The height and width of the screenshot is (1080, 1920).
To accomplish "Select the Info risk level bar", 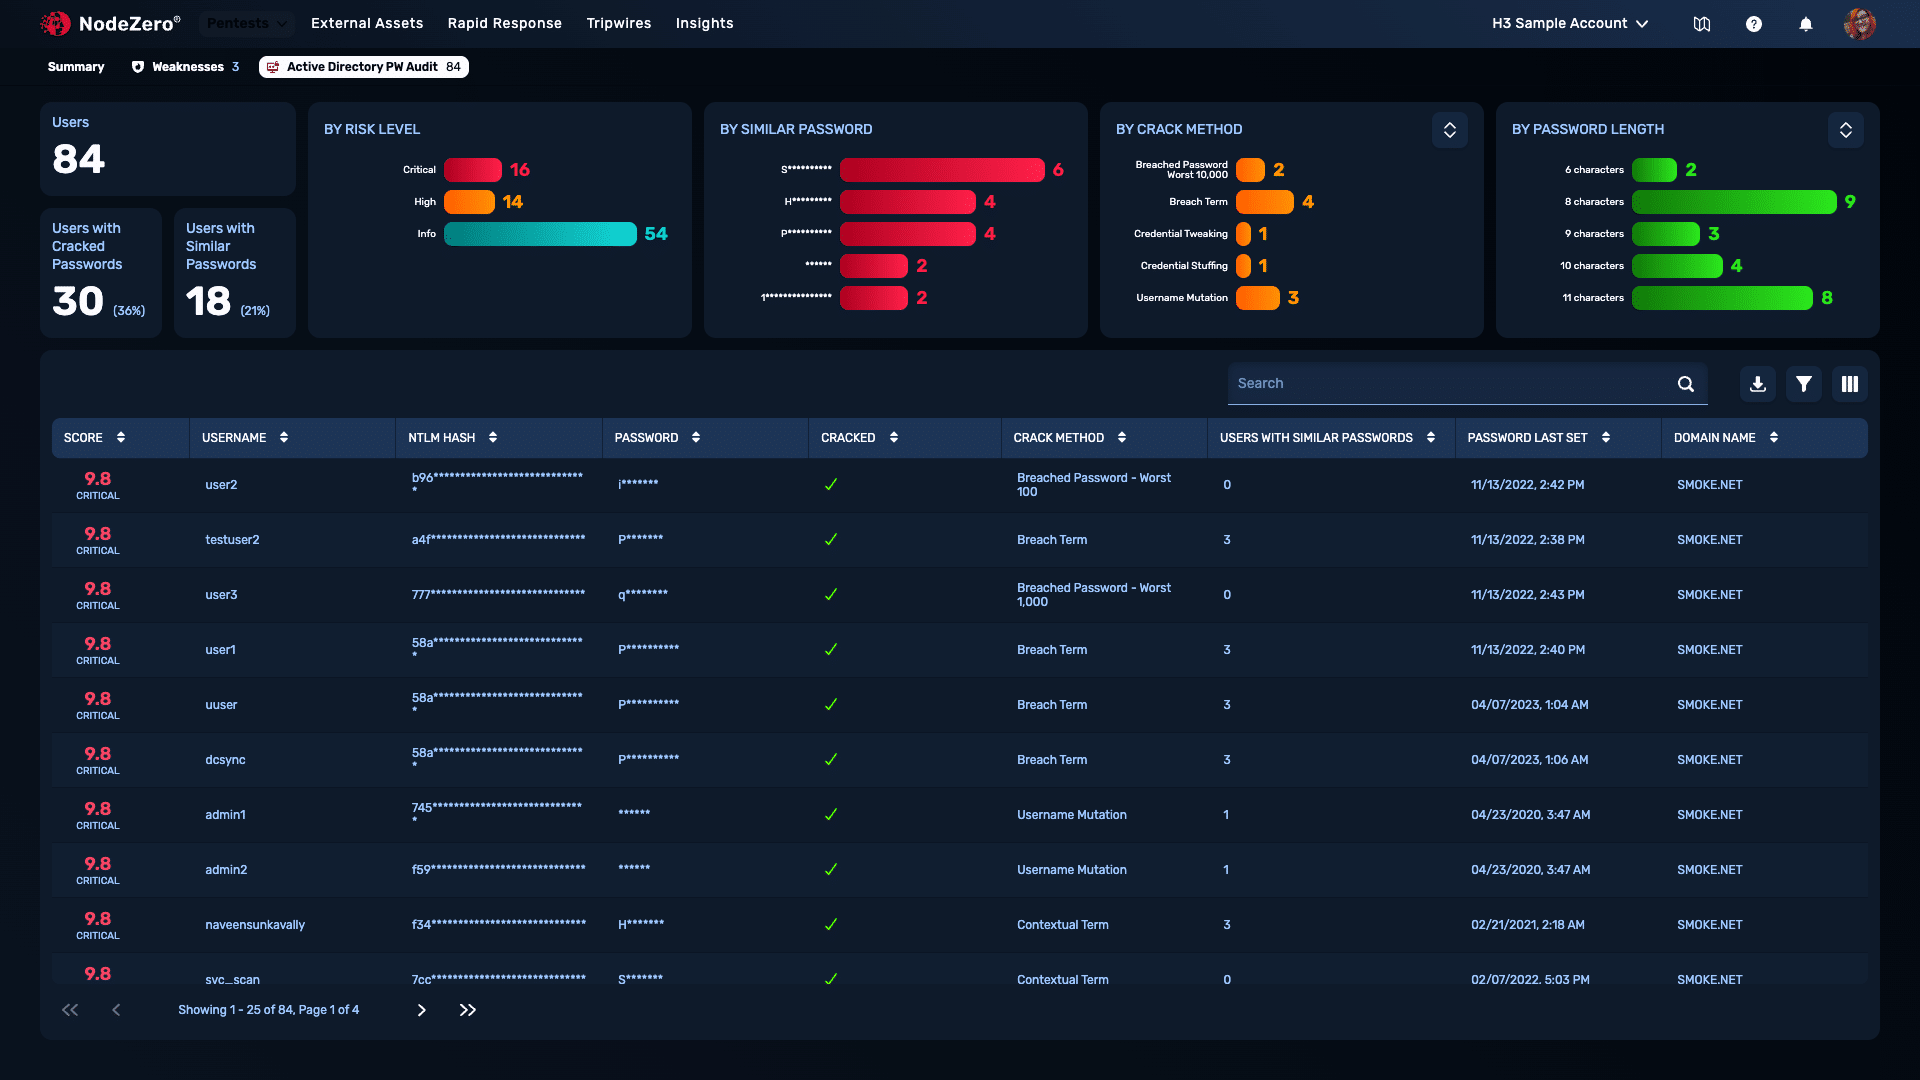I will [540, 234].
